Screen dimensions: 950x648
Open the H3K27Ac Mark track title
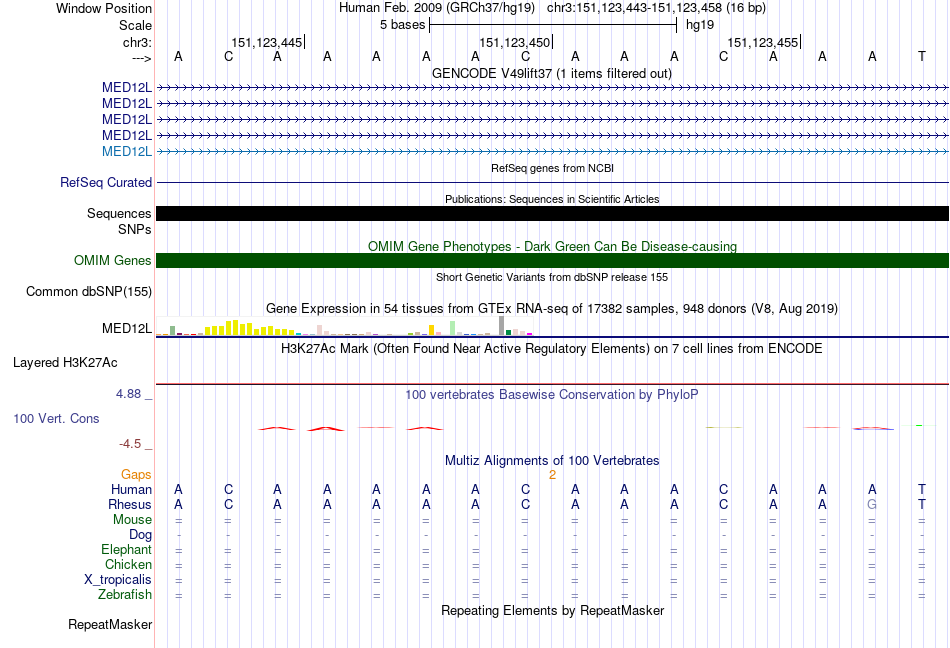coord(552,349)
